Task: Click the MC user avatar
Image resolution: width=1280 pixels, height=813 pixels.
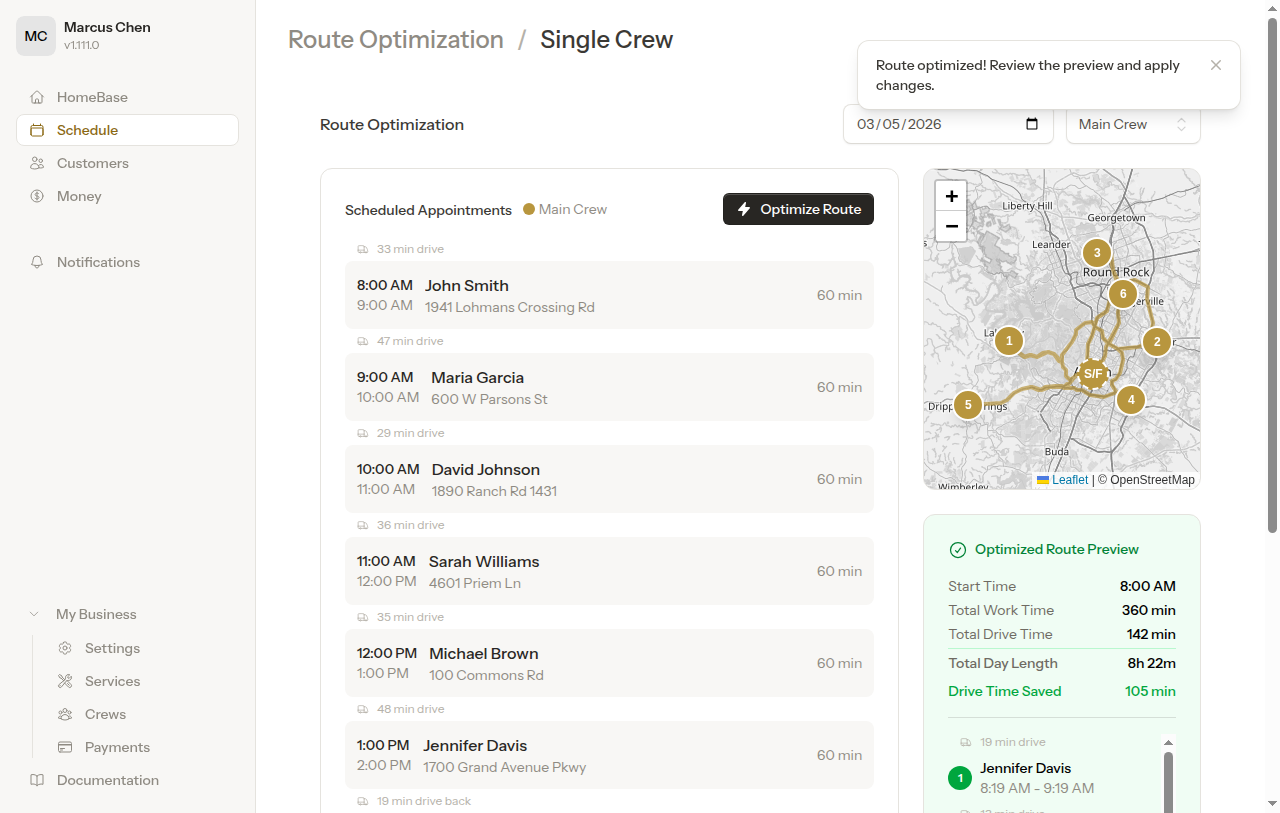Action: [36, 36]
